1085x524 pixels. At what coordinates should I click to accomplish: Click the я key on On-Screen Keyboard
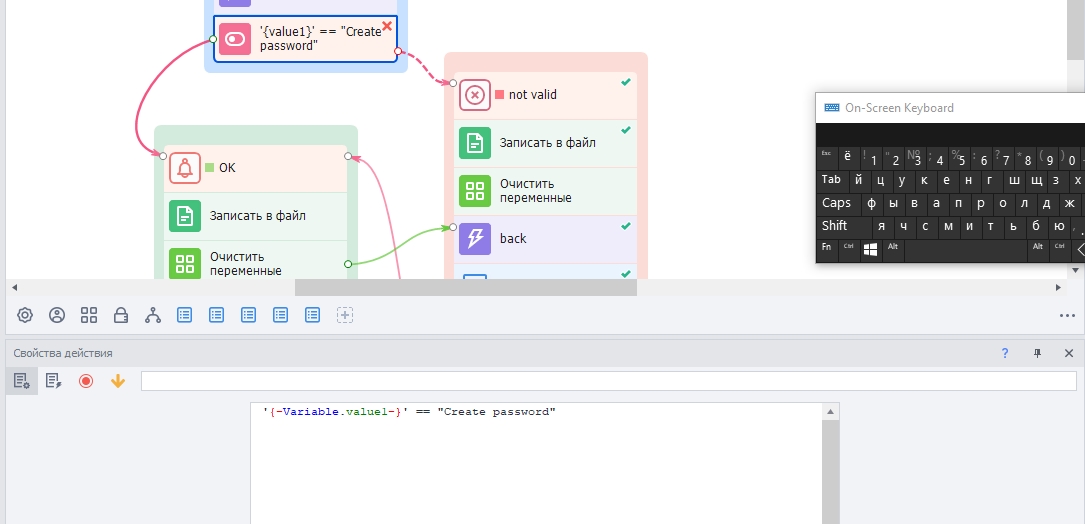click(881, 226)
